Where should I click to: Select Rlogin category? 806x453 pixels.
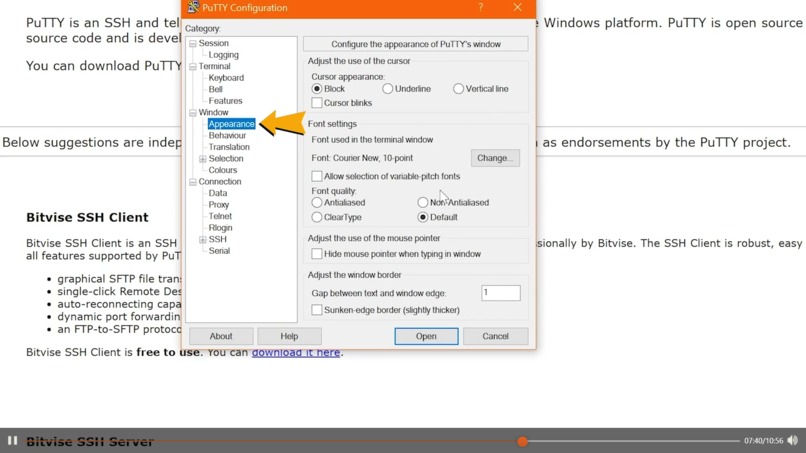[220, 228]
